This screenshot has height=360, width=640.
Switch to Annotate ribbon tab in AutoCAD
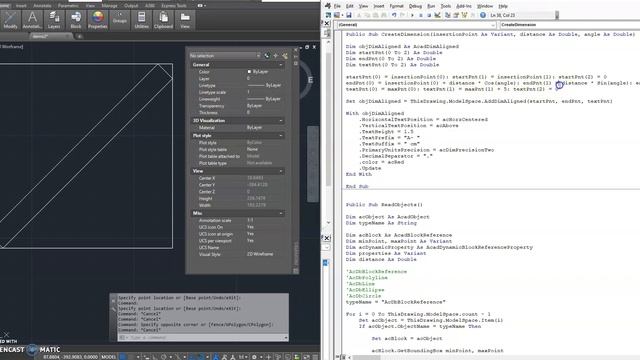[x=42, y=6]
